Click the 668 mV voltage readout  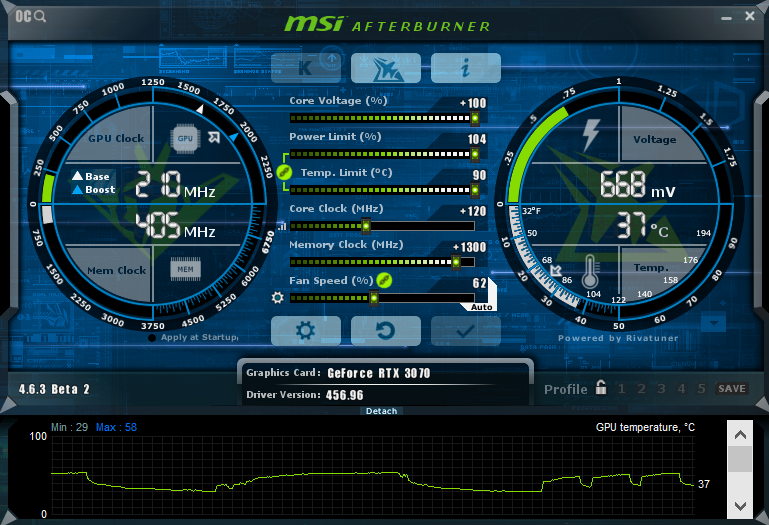coord(638,185)
